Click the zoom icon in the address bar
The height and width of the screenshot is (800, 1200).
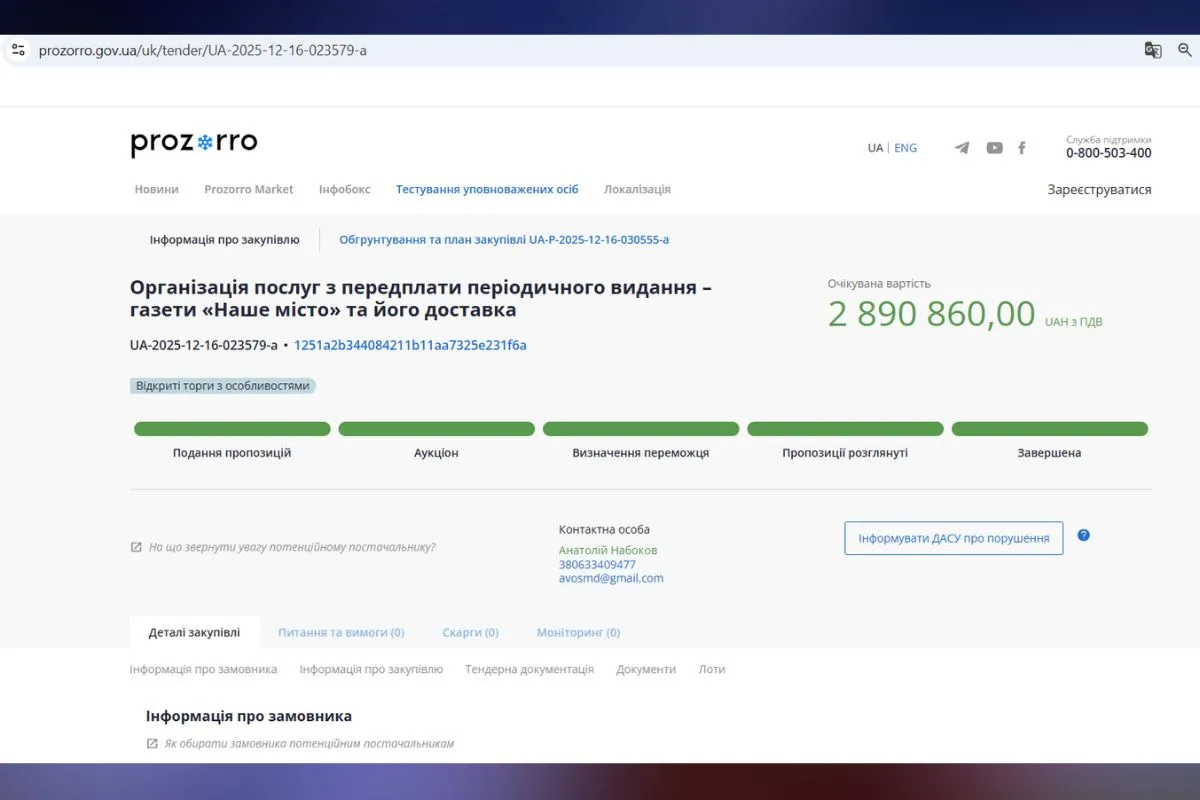(1185, 49)
